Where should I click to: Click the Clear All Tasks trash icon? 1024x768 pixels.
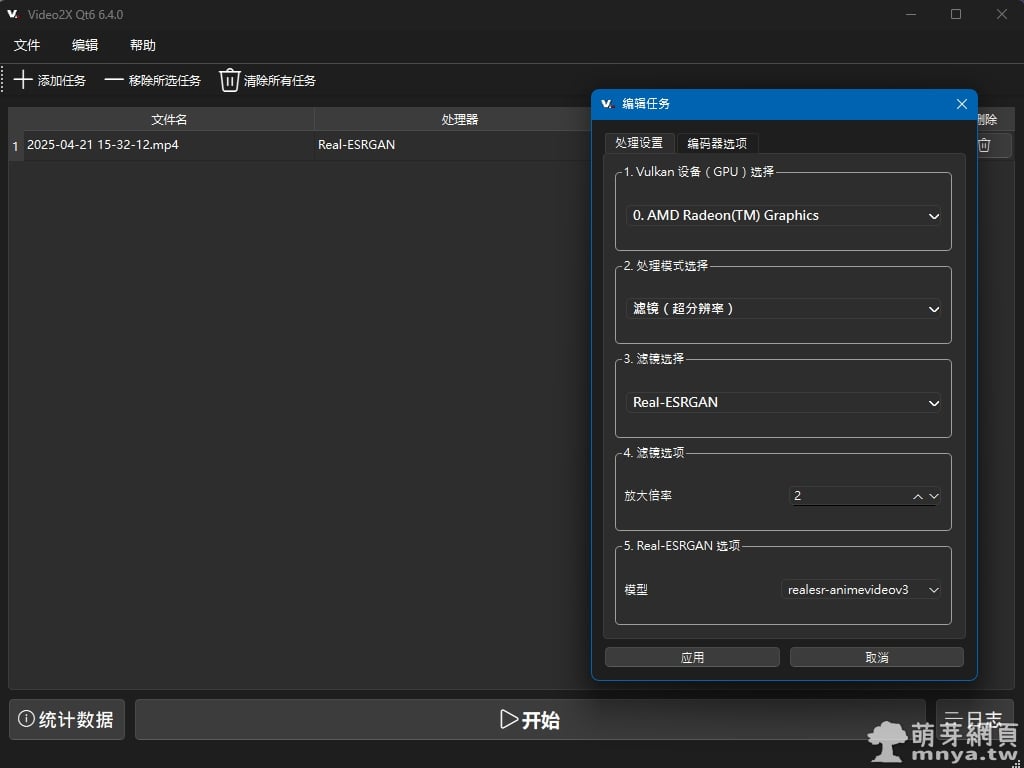click(x=230, y=80)
